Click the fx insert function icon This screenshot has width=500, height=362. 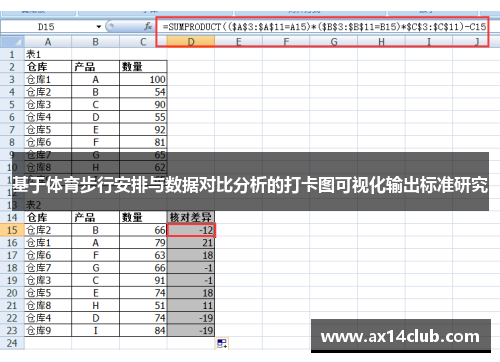pos(148,26)
